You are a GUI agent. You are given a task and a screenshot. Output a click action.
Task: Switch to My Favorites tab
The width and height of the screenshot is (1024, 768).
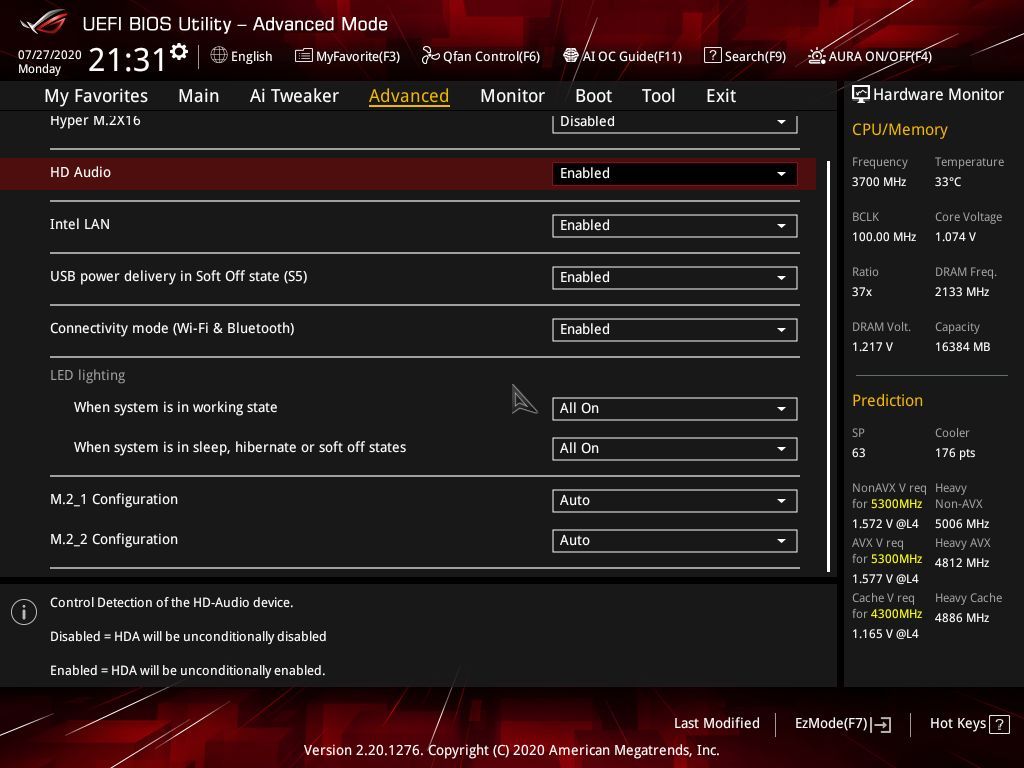pos(96,96)
